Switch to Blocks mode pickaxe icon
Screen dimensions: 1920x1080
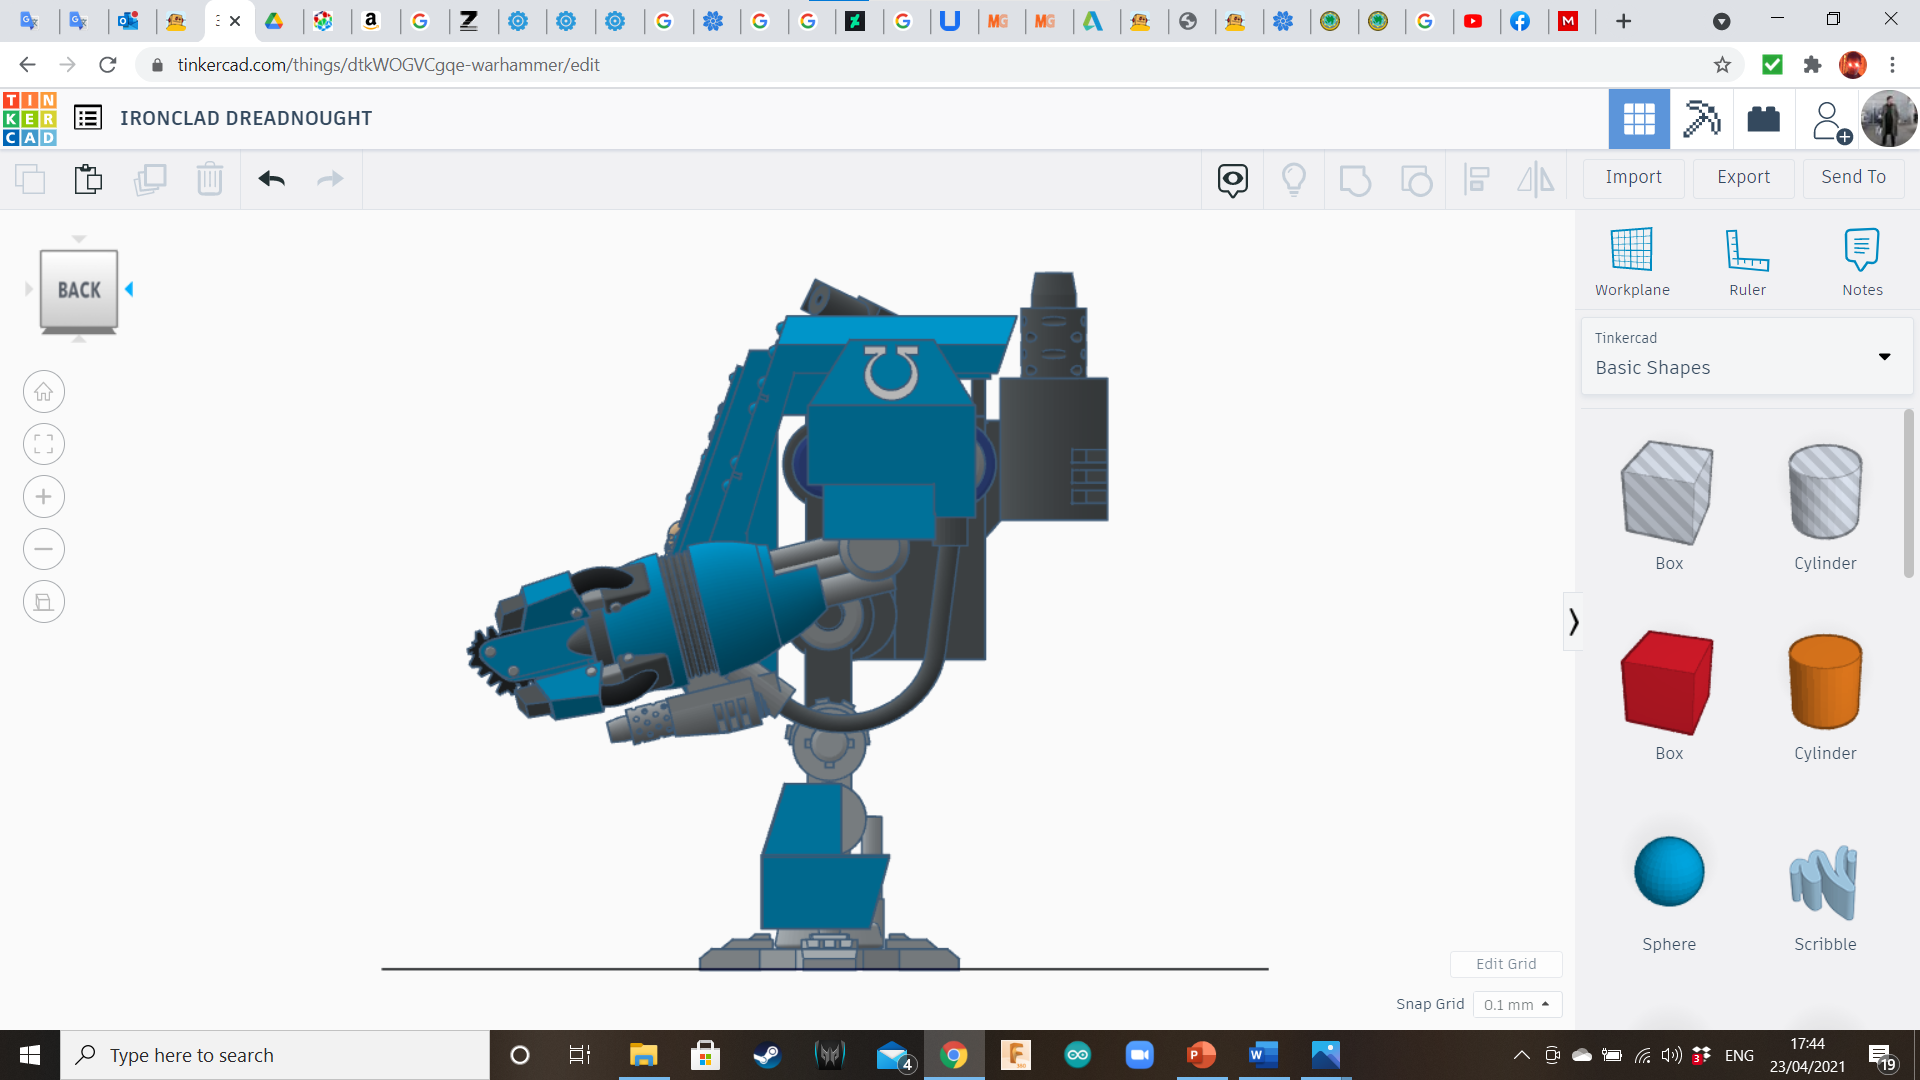coord(1701,119)
